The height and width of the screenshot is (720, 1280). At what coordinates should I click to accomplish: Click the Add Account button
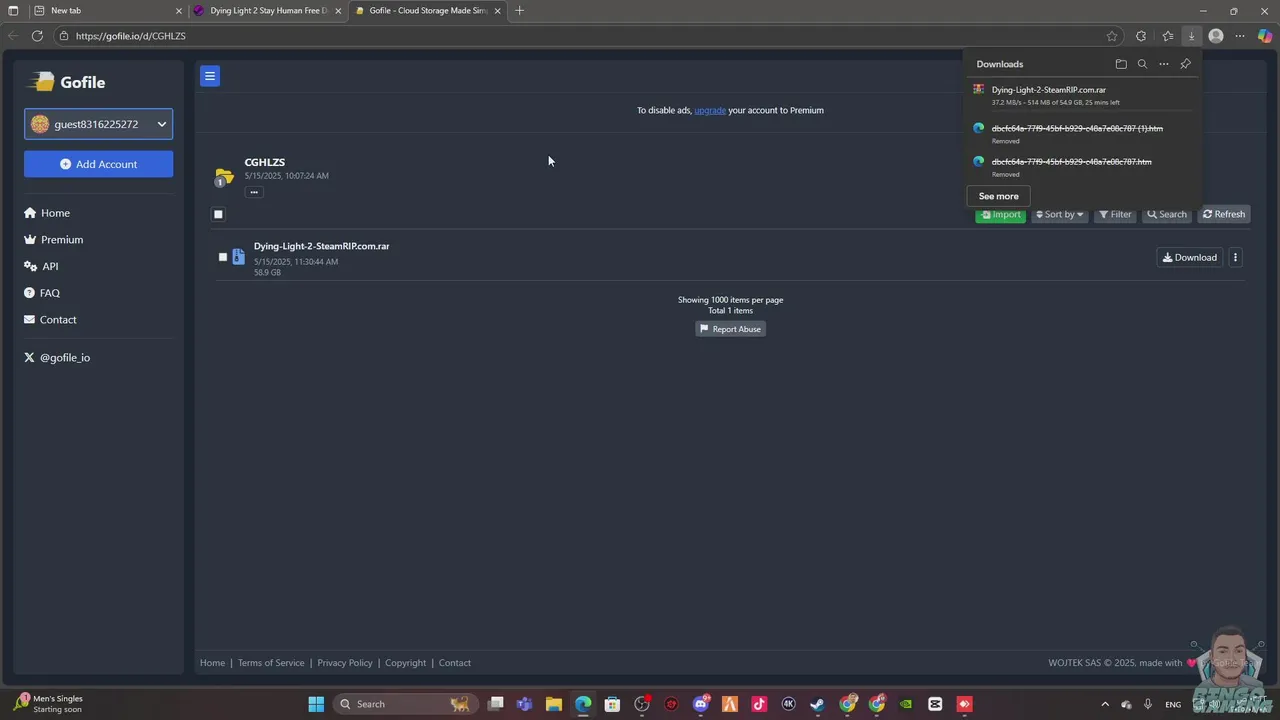98,164
